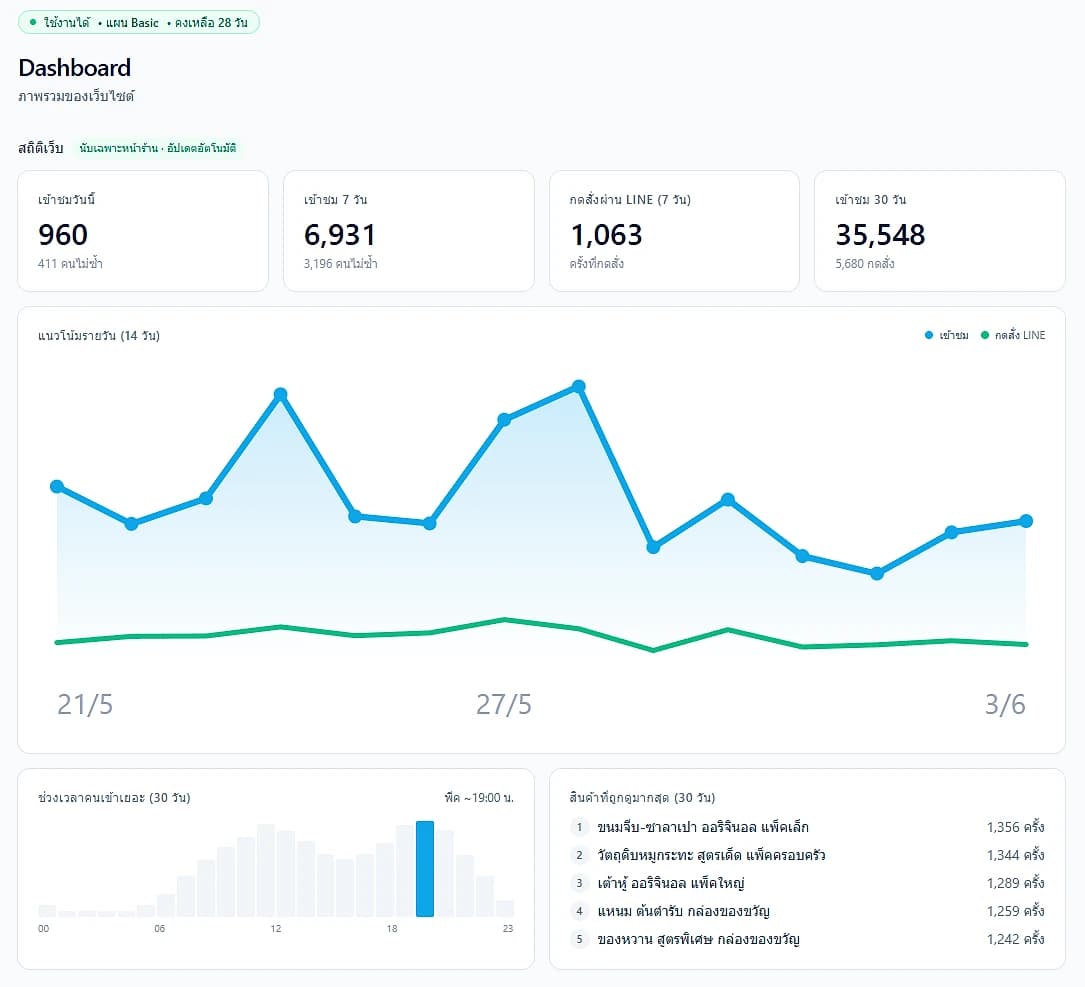
Task: Open the กดสั่งผ่าน LINE 1,063 card
Action: pos(674,231)
